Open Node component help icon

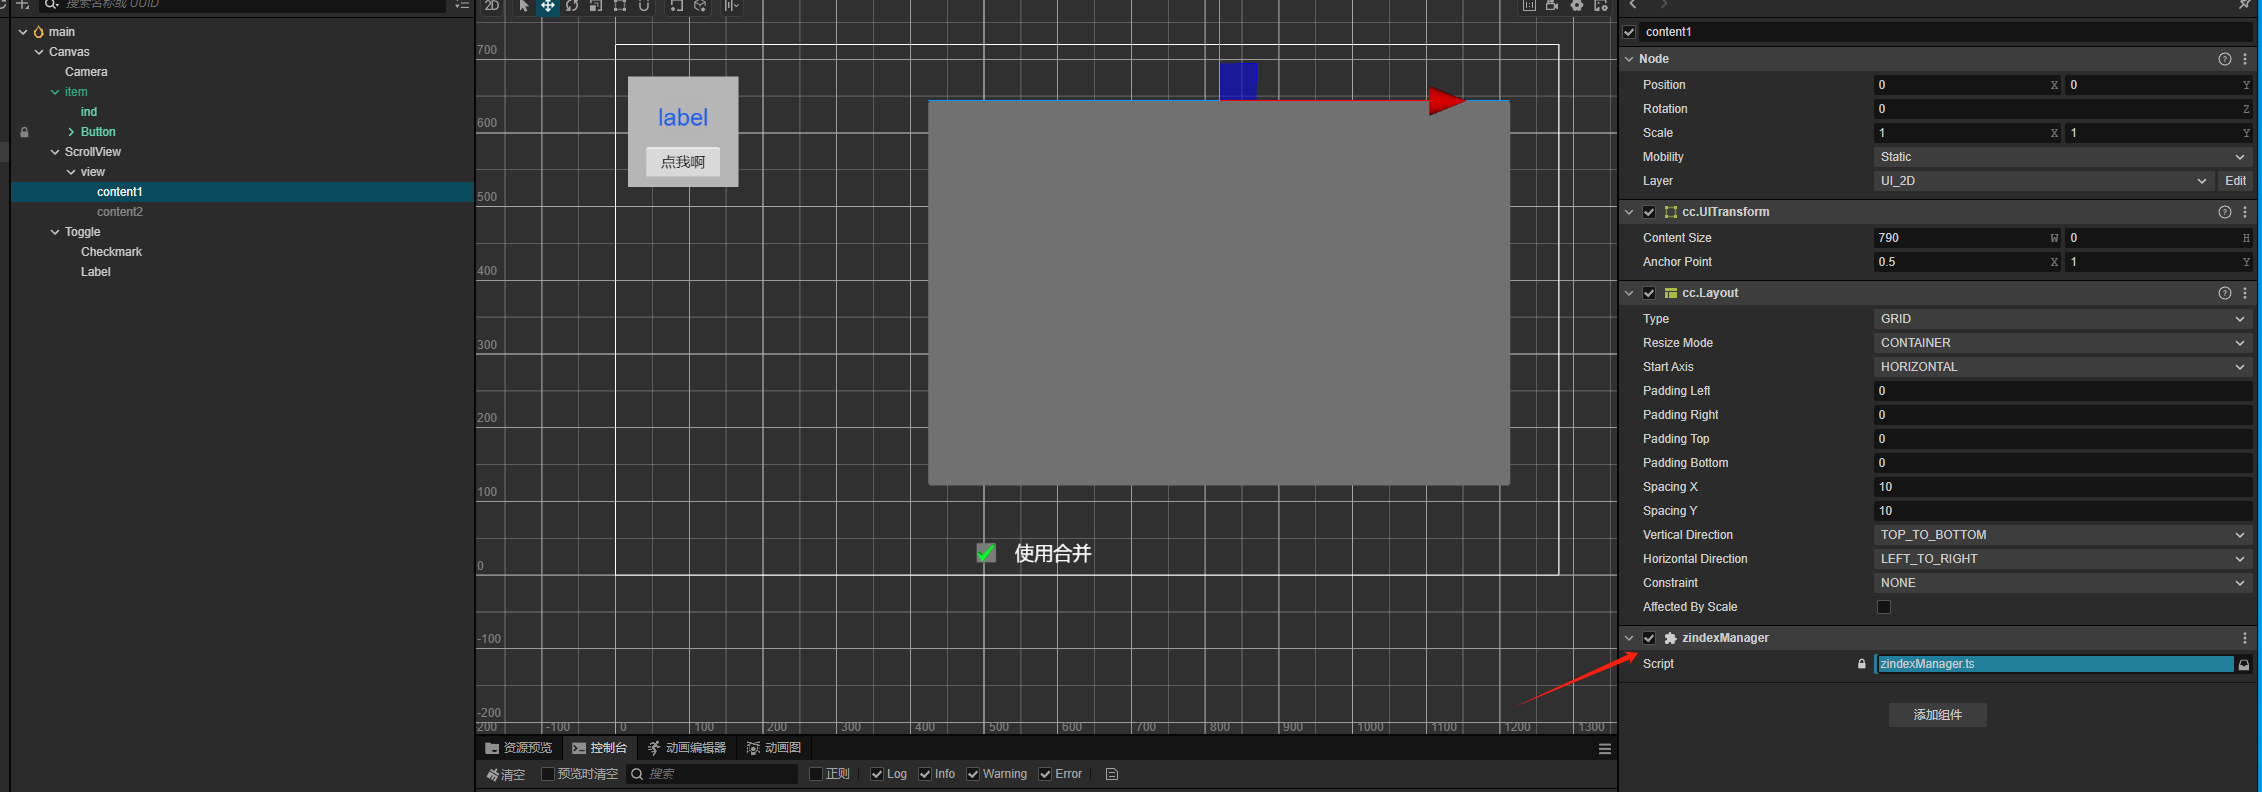2225,59
